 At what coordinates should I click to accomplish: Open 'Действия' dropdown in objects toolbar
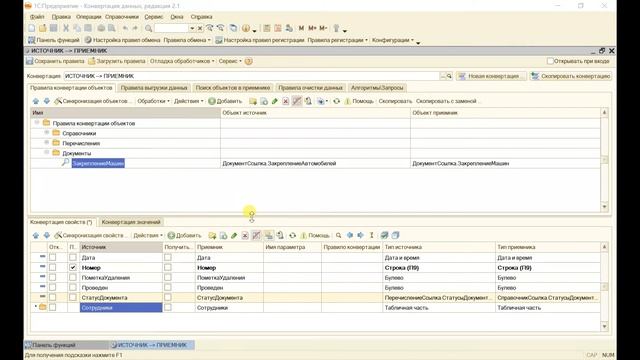(x=189, y=101)
